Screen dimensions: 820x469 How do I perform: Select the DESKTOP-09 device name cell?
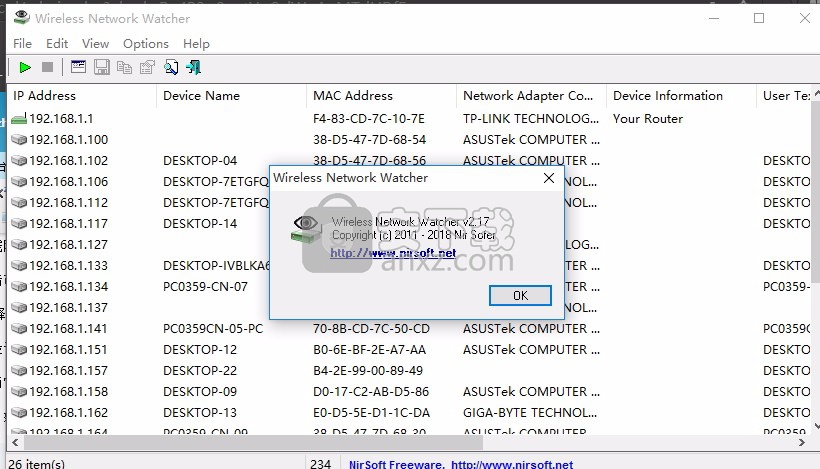coord(200,392)
